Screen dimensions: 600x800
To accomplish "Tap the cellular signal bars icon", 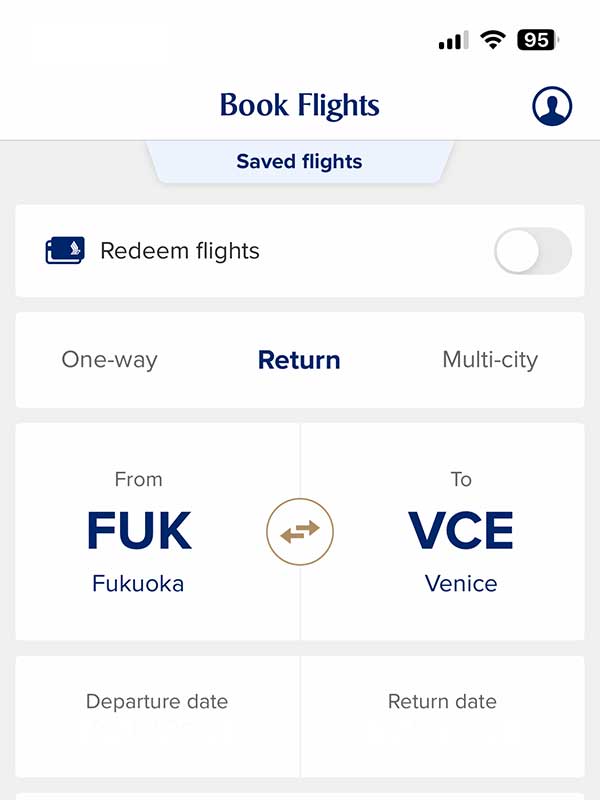I will 453,40.
